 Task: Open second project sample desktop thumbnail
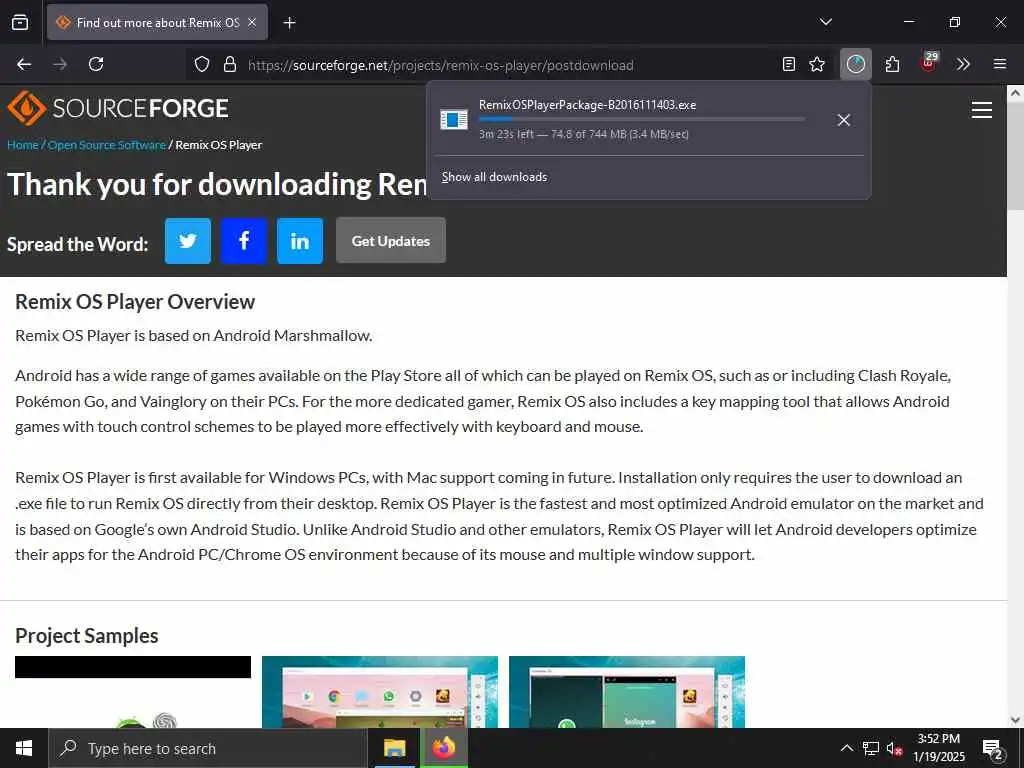click(379, 692)
